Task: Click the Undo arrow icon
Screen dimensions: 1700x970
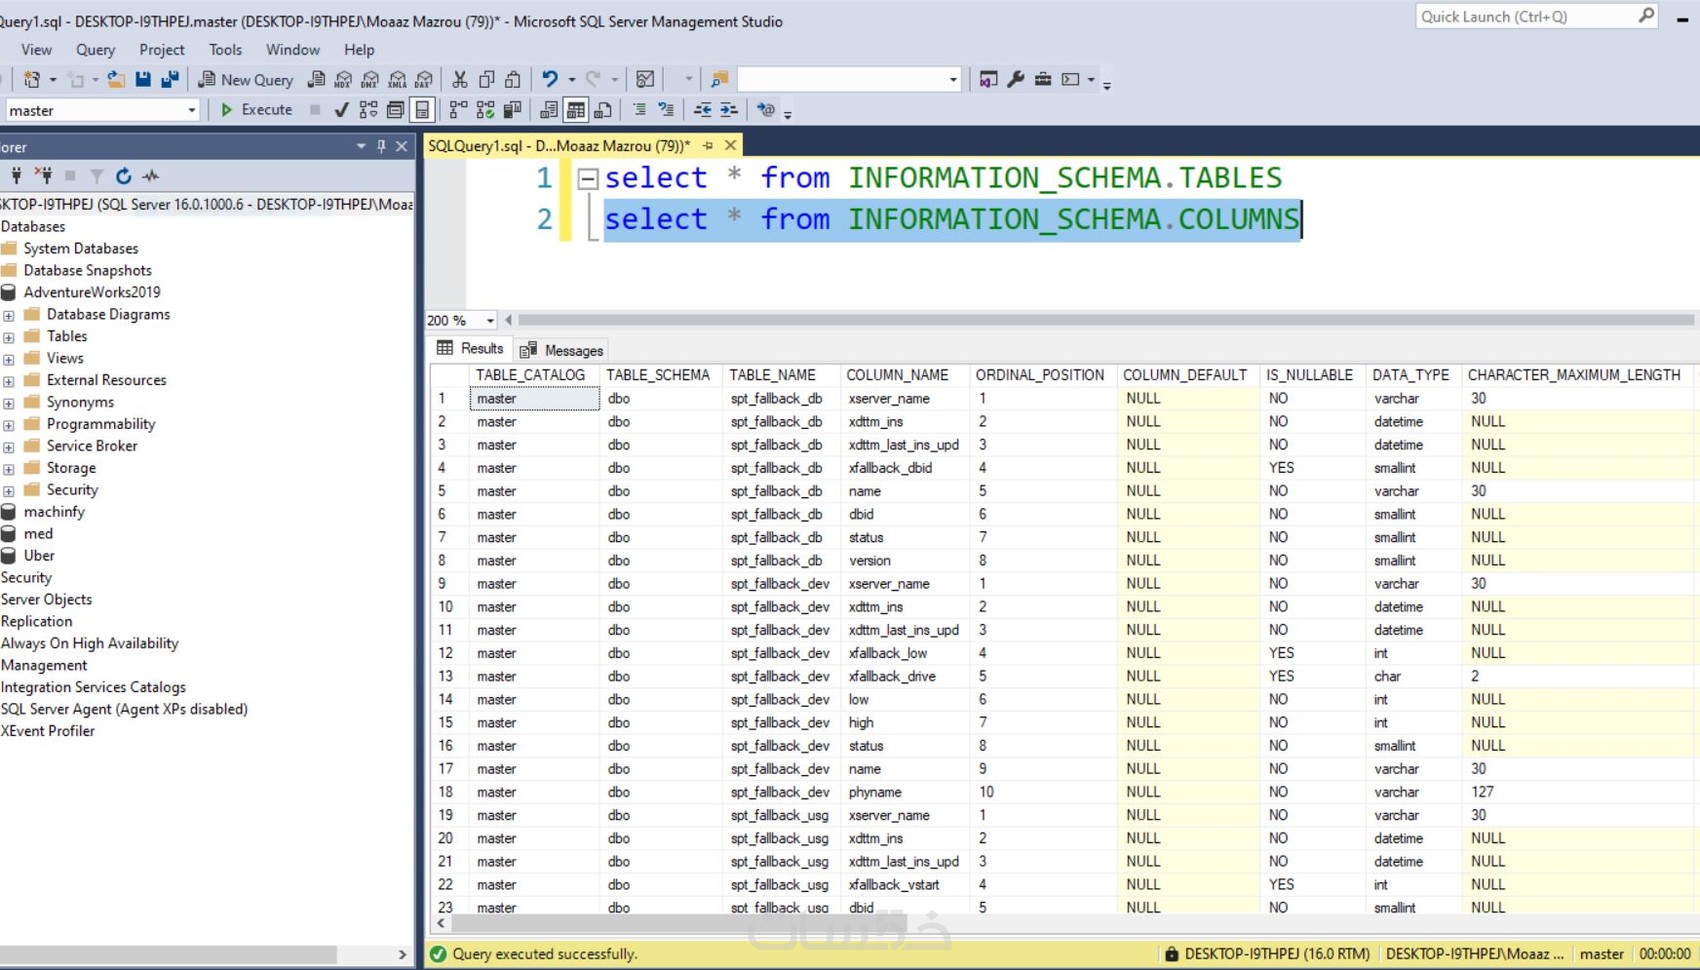Action: (x=550, y=80)
